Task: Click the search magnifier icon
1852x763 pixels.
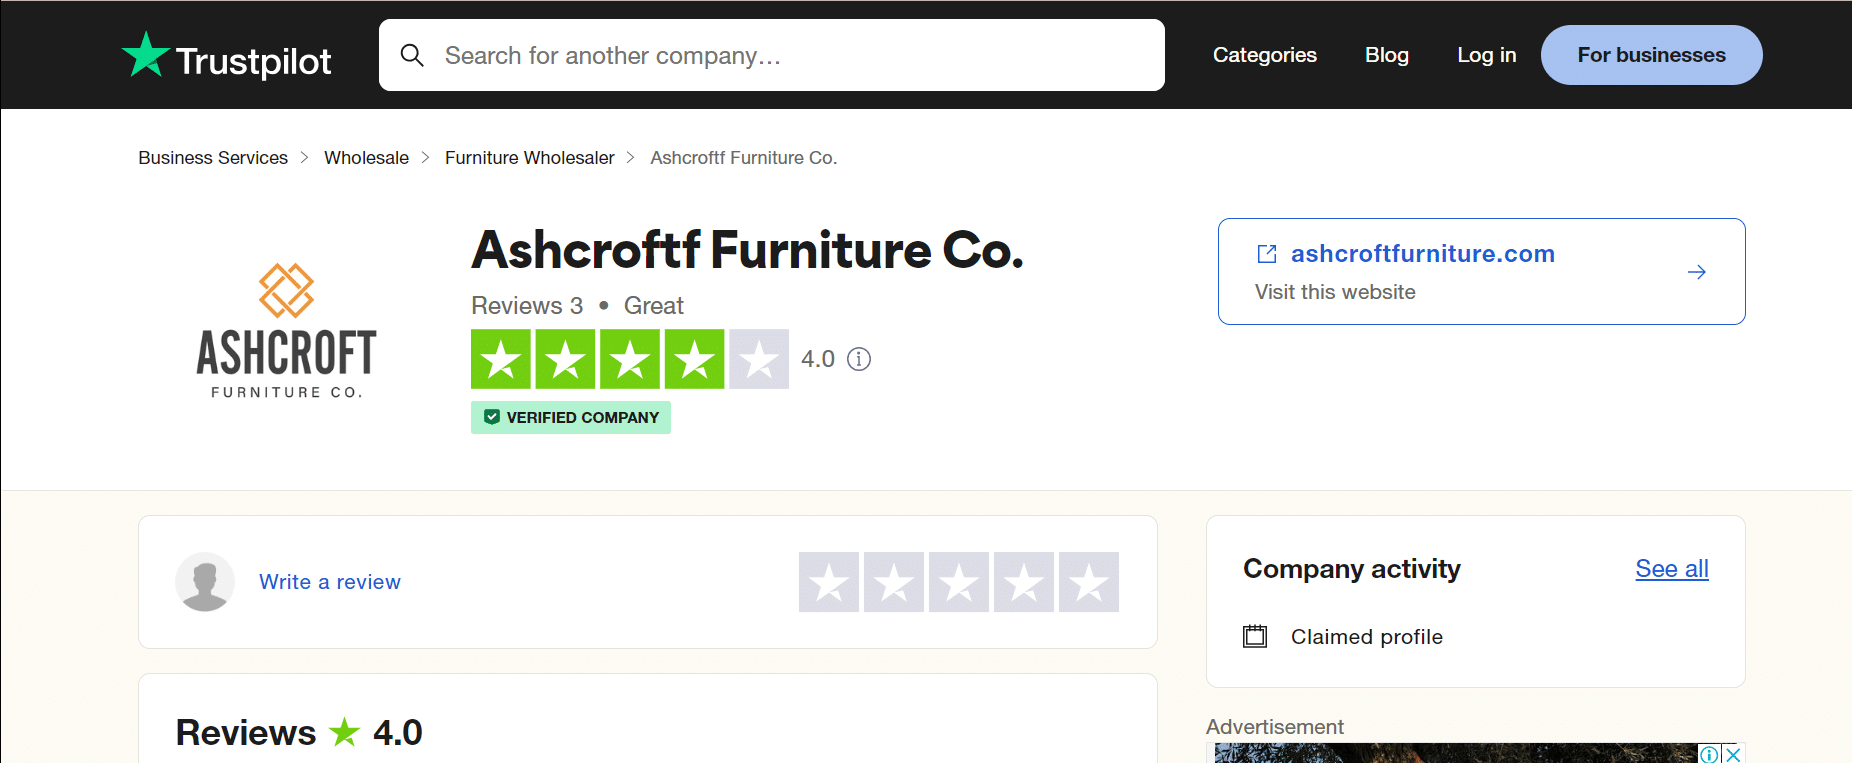Action: [x=412, y=55]
